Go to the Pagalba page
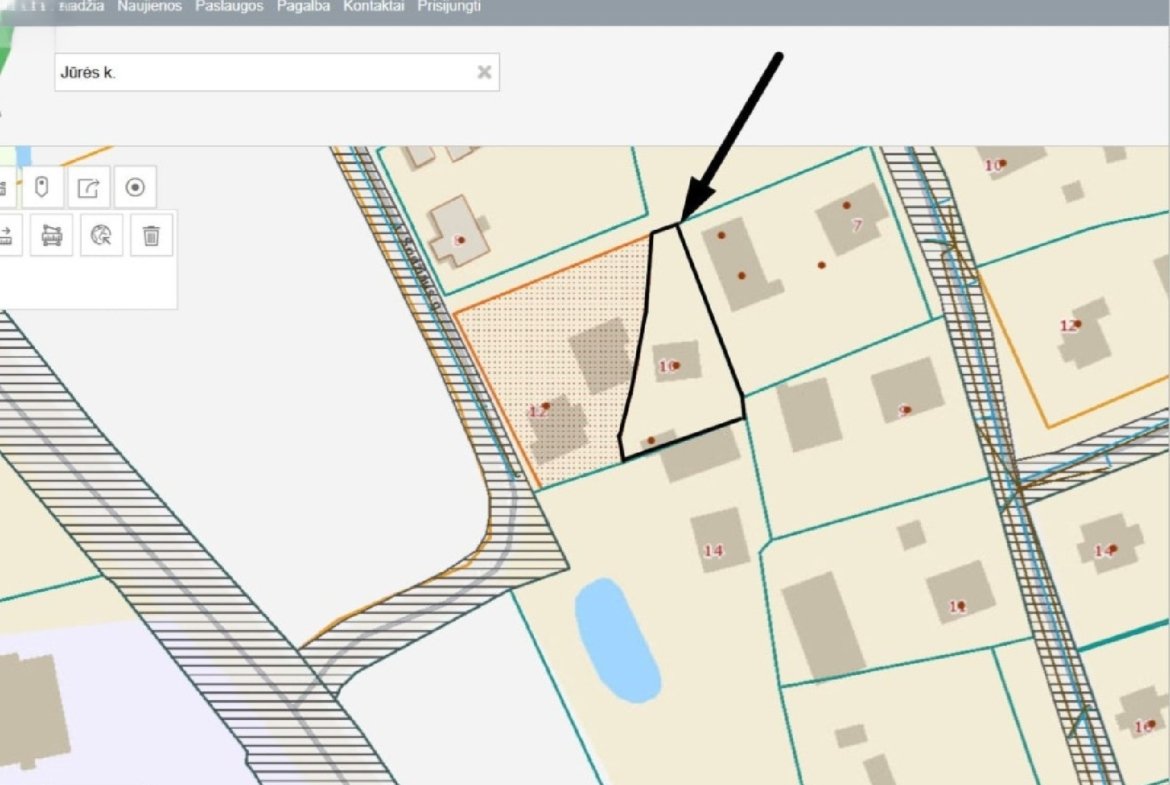This screenshot has width=1170, height=785. point(303,7)
